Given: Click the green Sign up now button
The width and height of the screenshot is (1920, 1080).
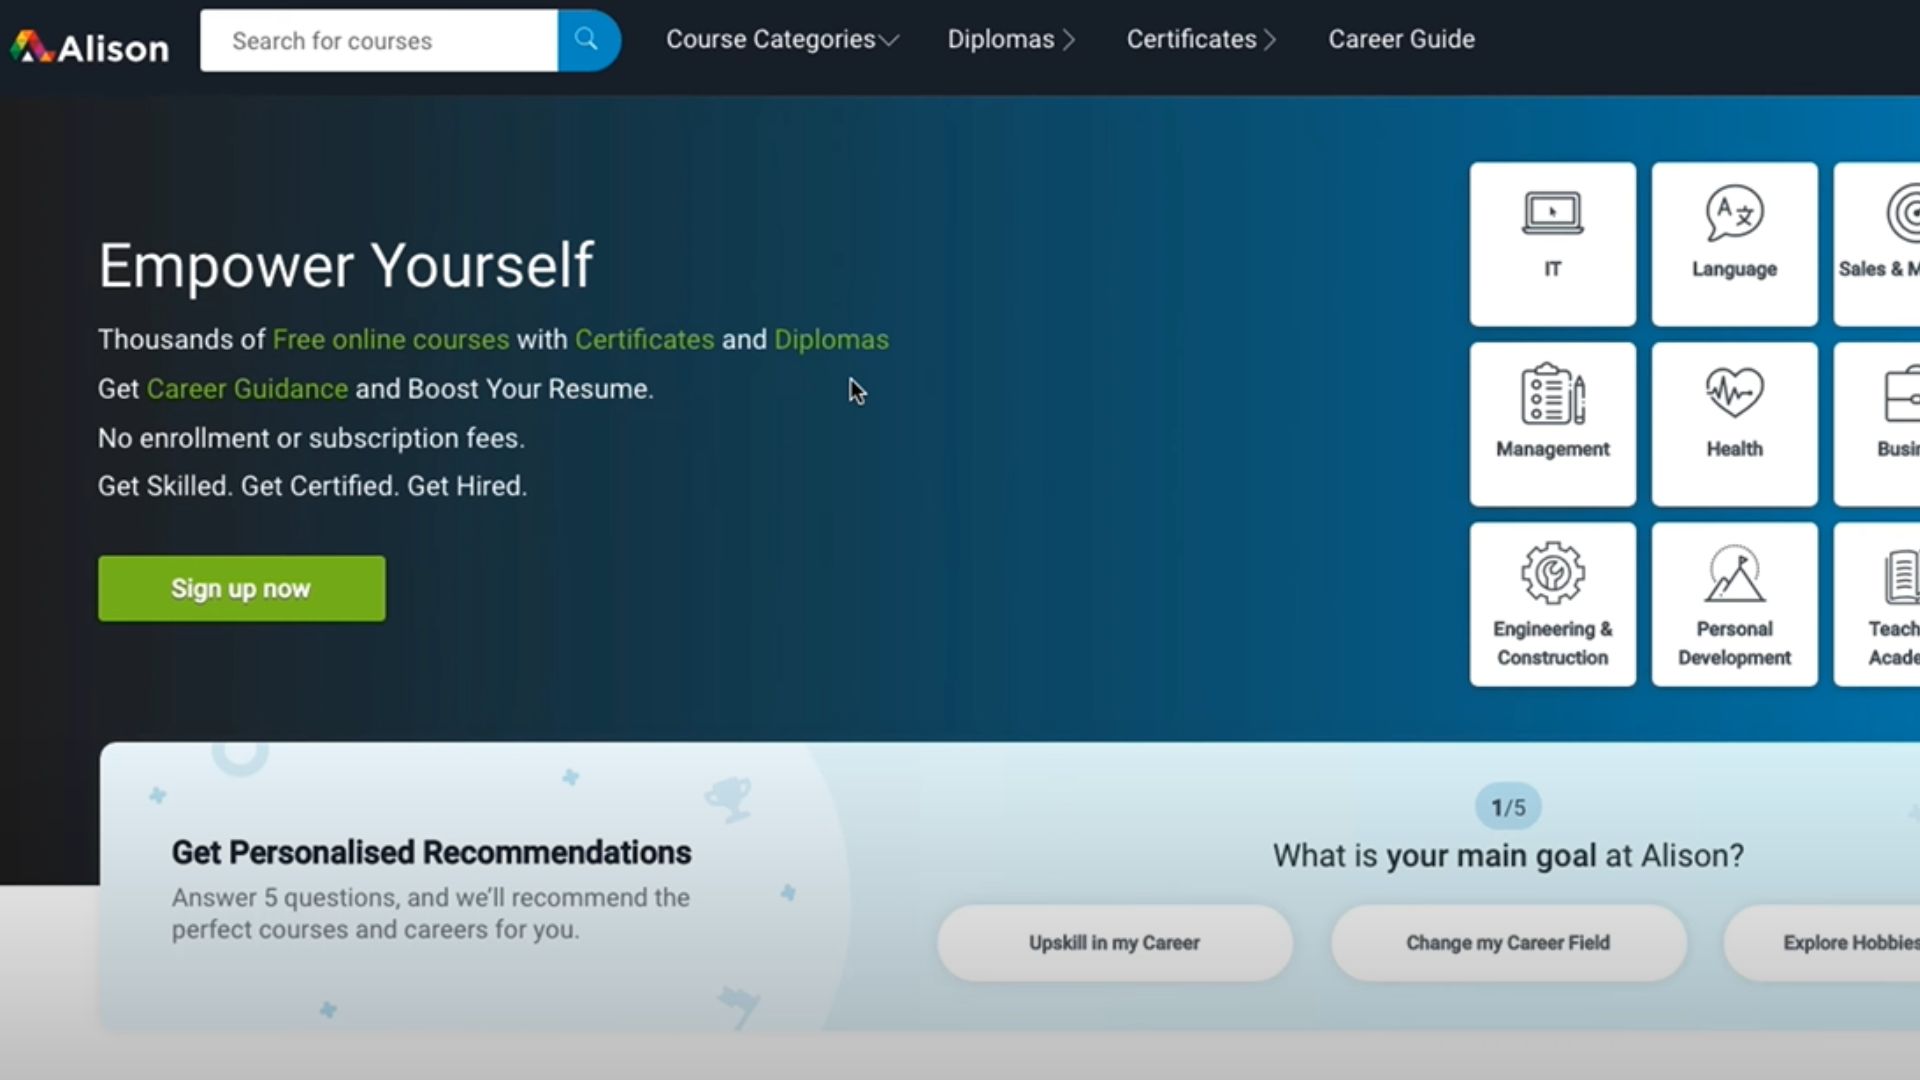Looking at the screenshot, I should click(241, 589).
